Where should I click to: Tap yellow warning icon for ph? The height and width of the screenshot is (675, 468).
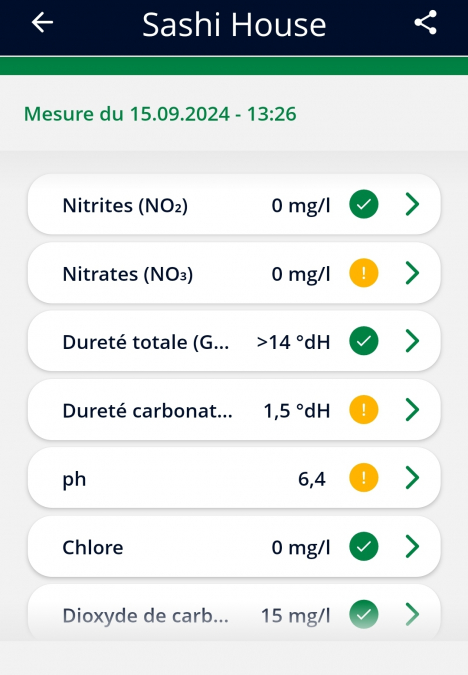[364, 478]
